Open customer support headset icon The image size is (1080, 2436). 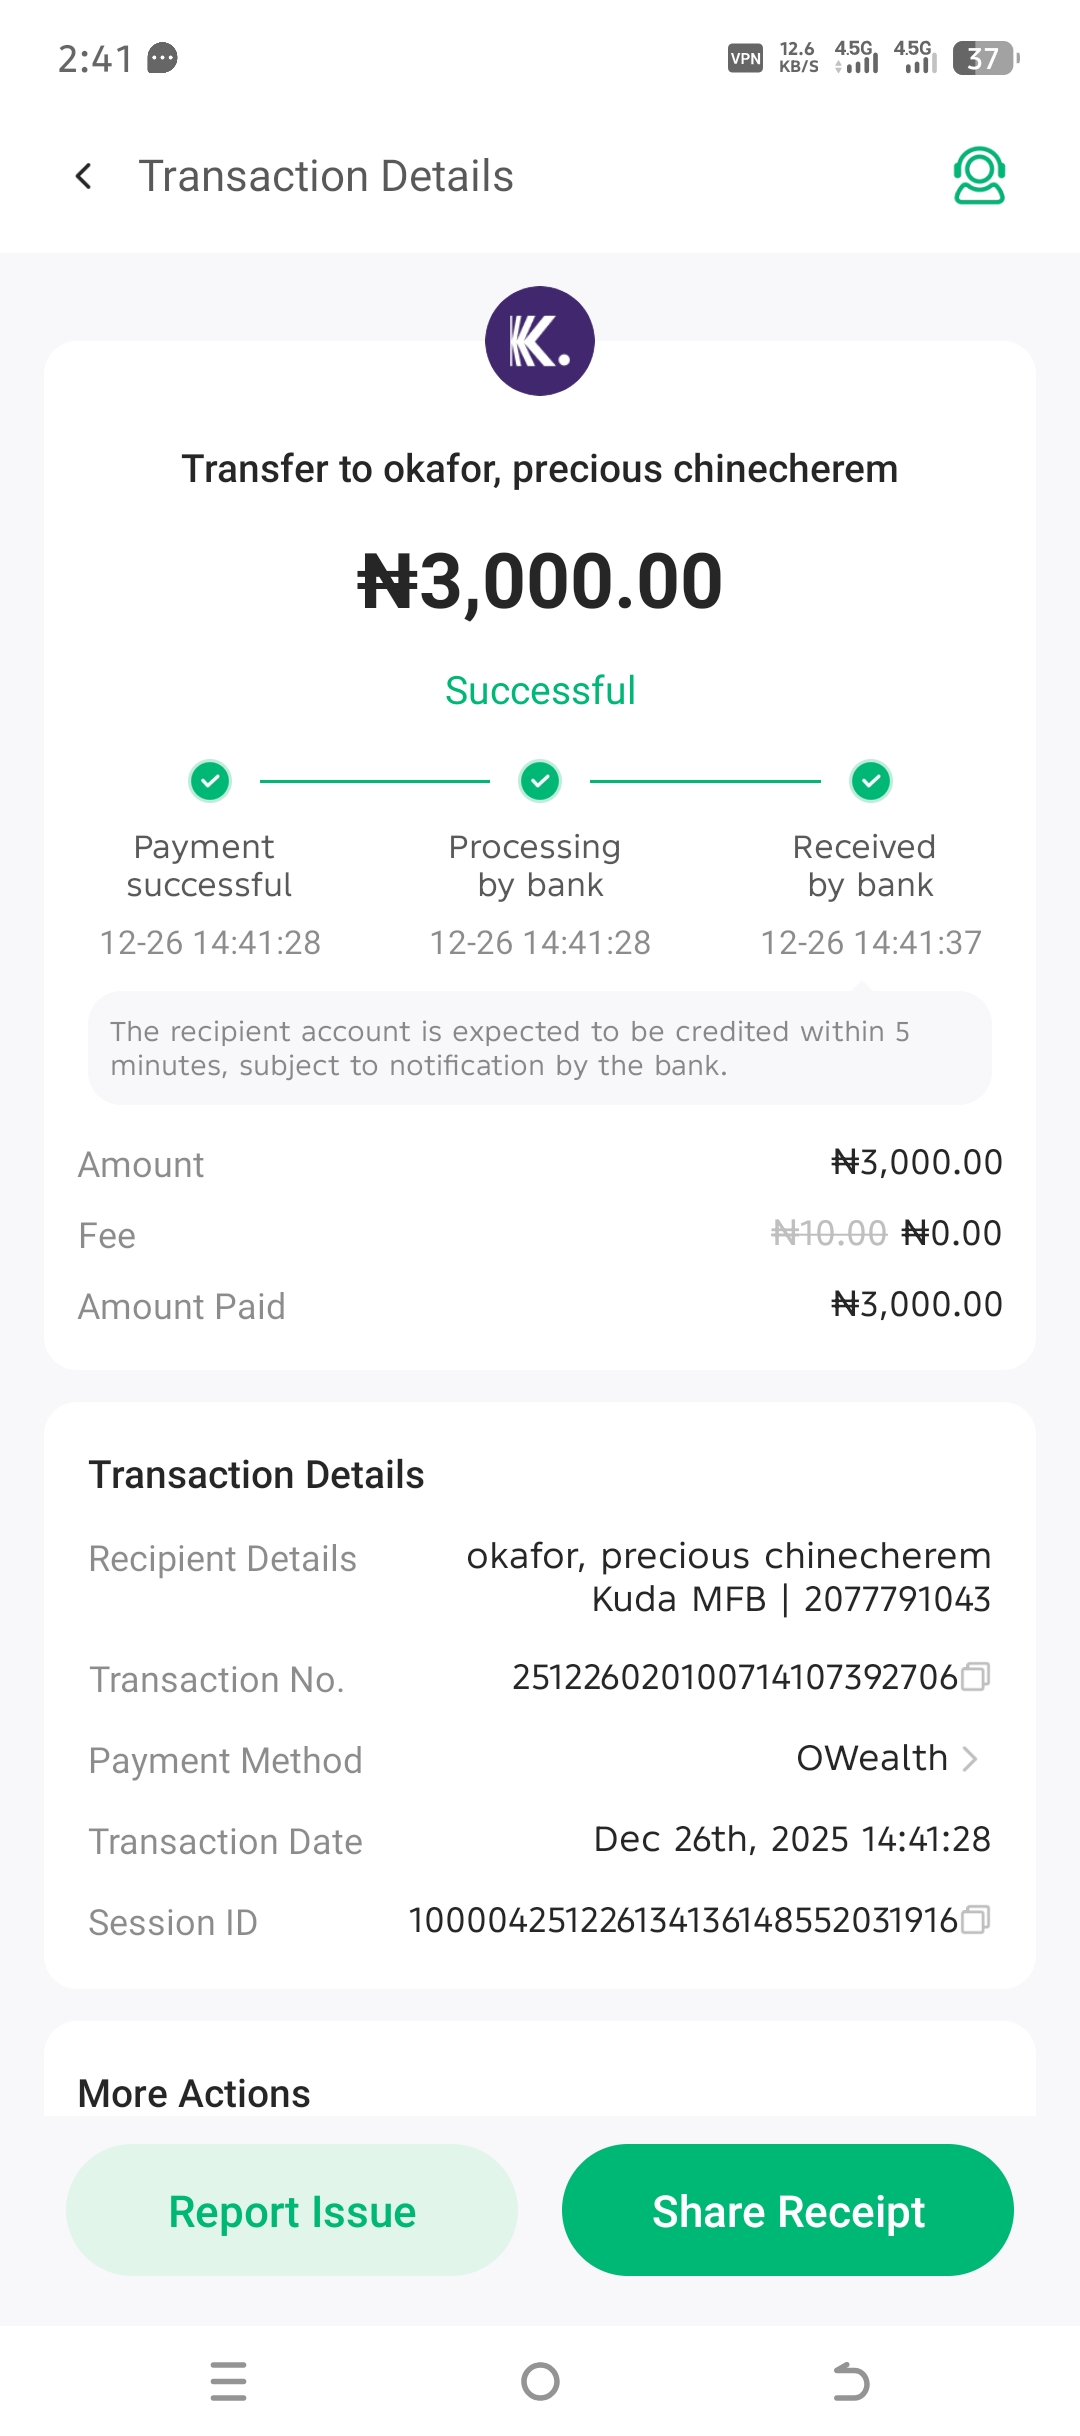pos(979,176)
